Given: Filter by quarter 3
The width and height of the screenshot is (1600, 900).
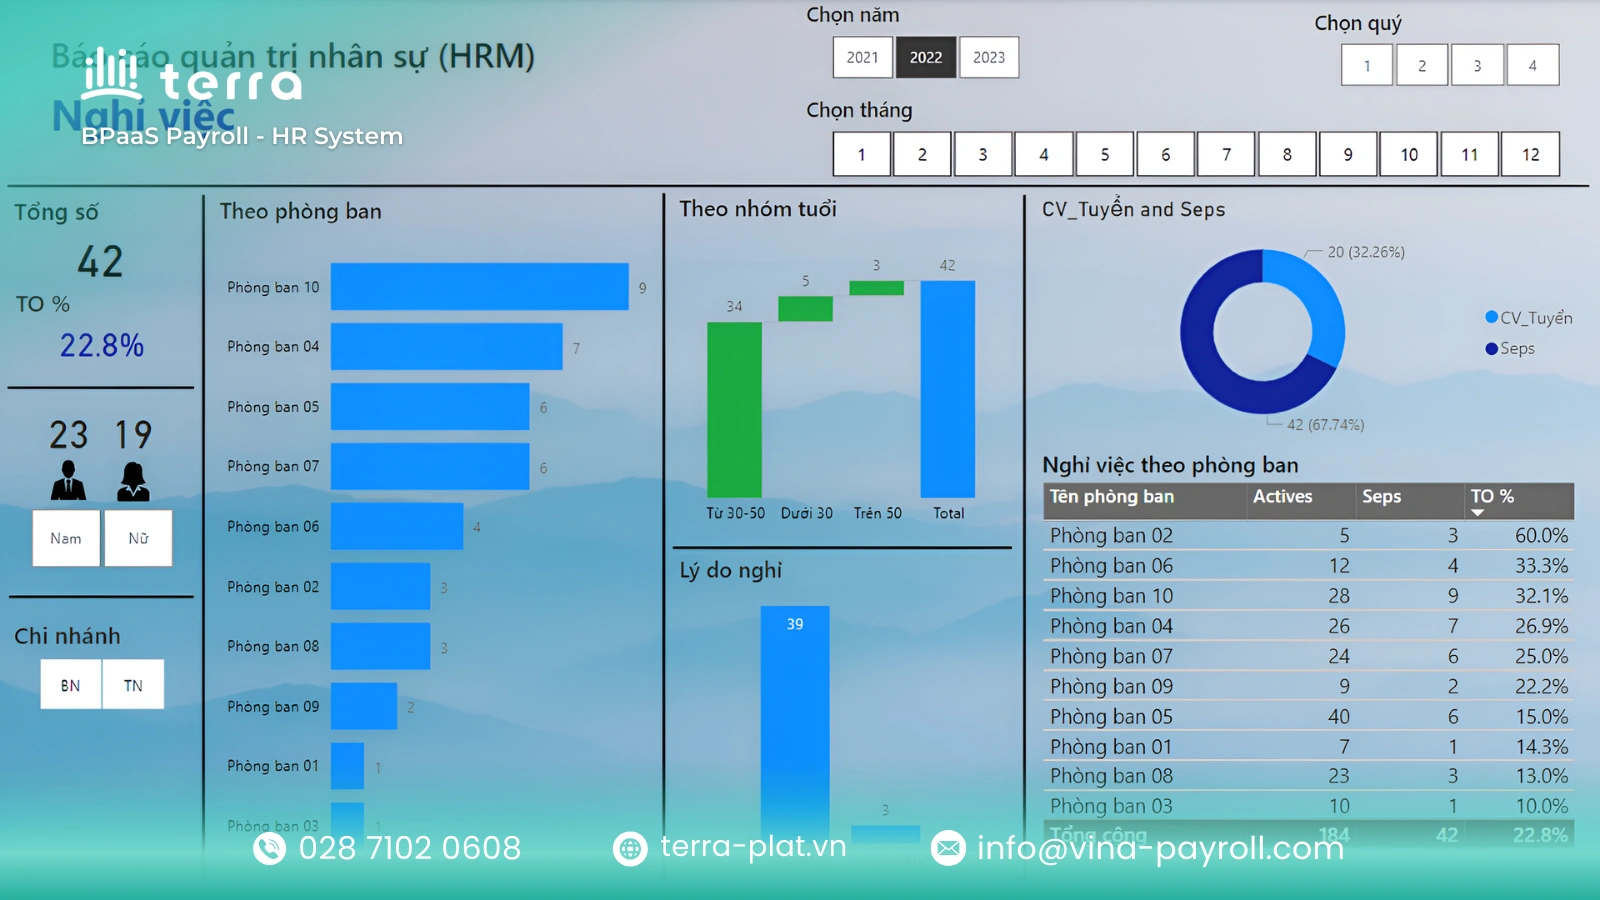Looking at the screenshot, I should pos(1477,65).
